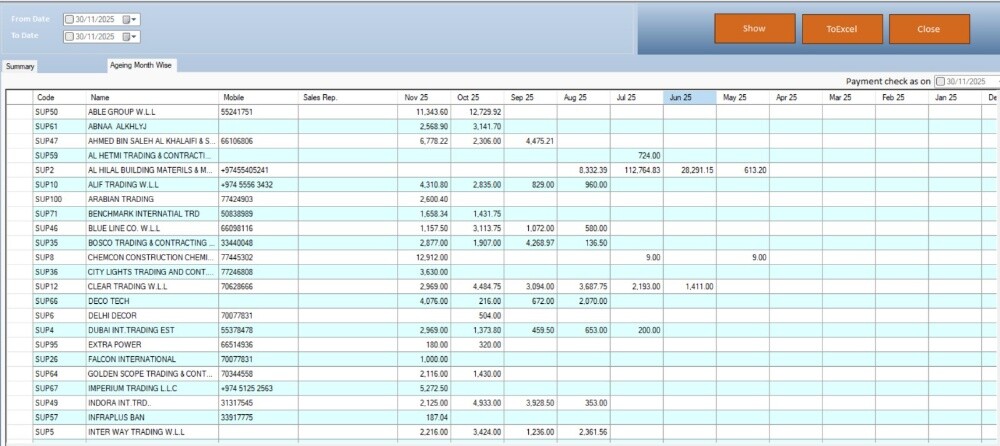Click the Jul 25 column header
The width and height of the screenshot is (1000, 446).
636,98
